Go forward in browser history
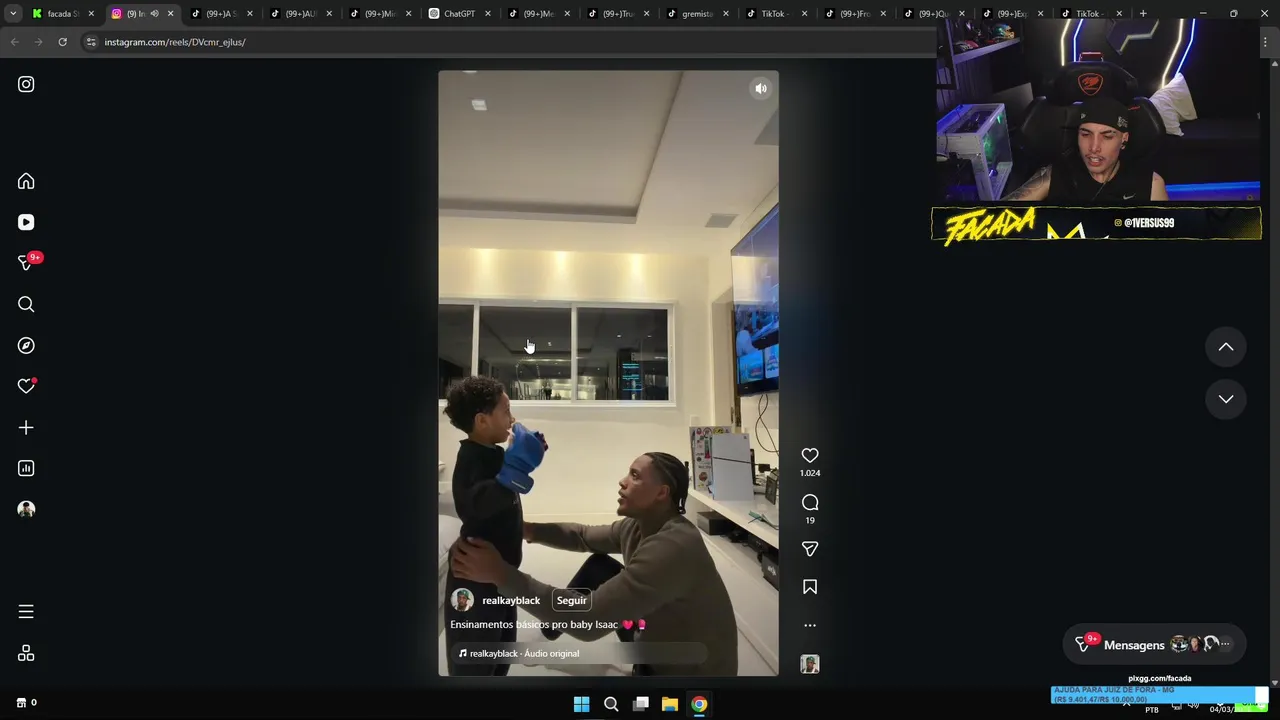Screen dimensions: 1280x720 click(x=38, y=42)
